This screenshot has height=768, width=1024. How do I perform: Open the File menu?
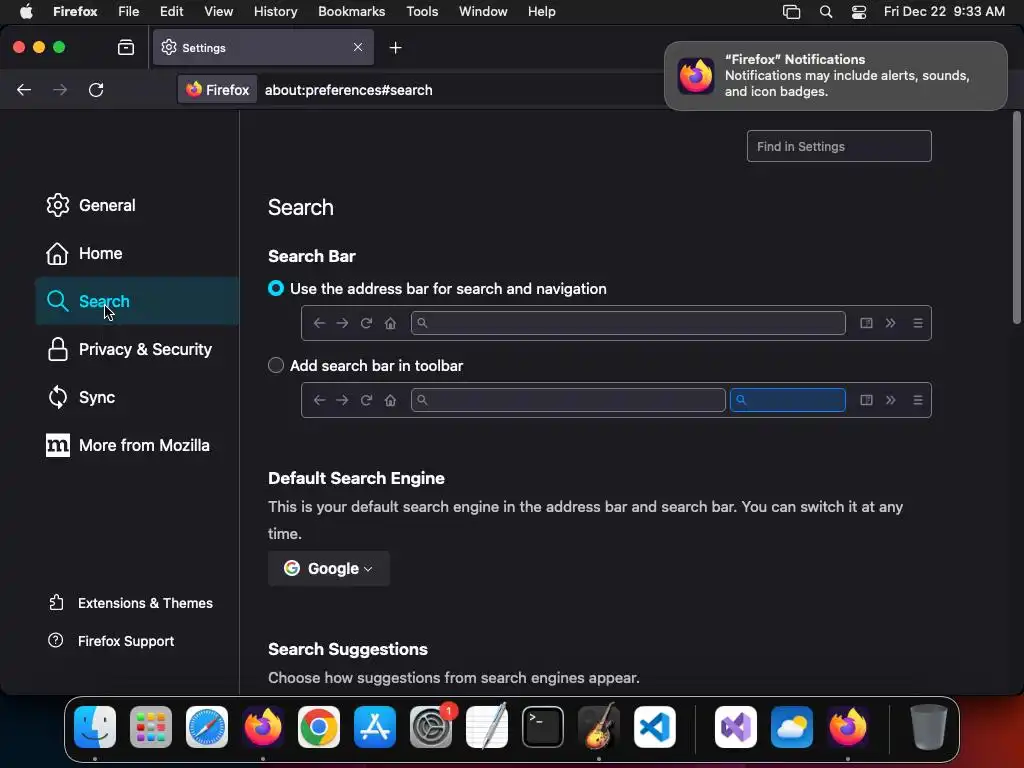pos(129,11)
